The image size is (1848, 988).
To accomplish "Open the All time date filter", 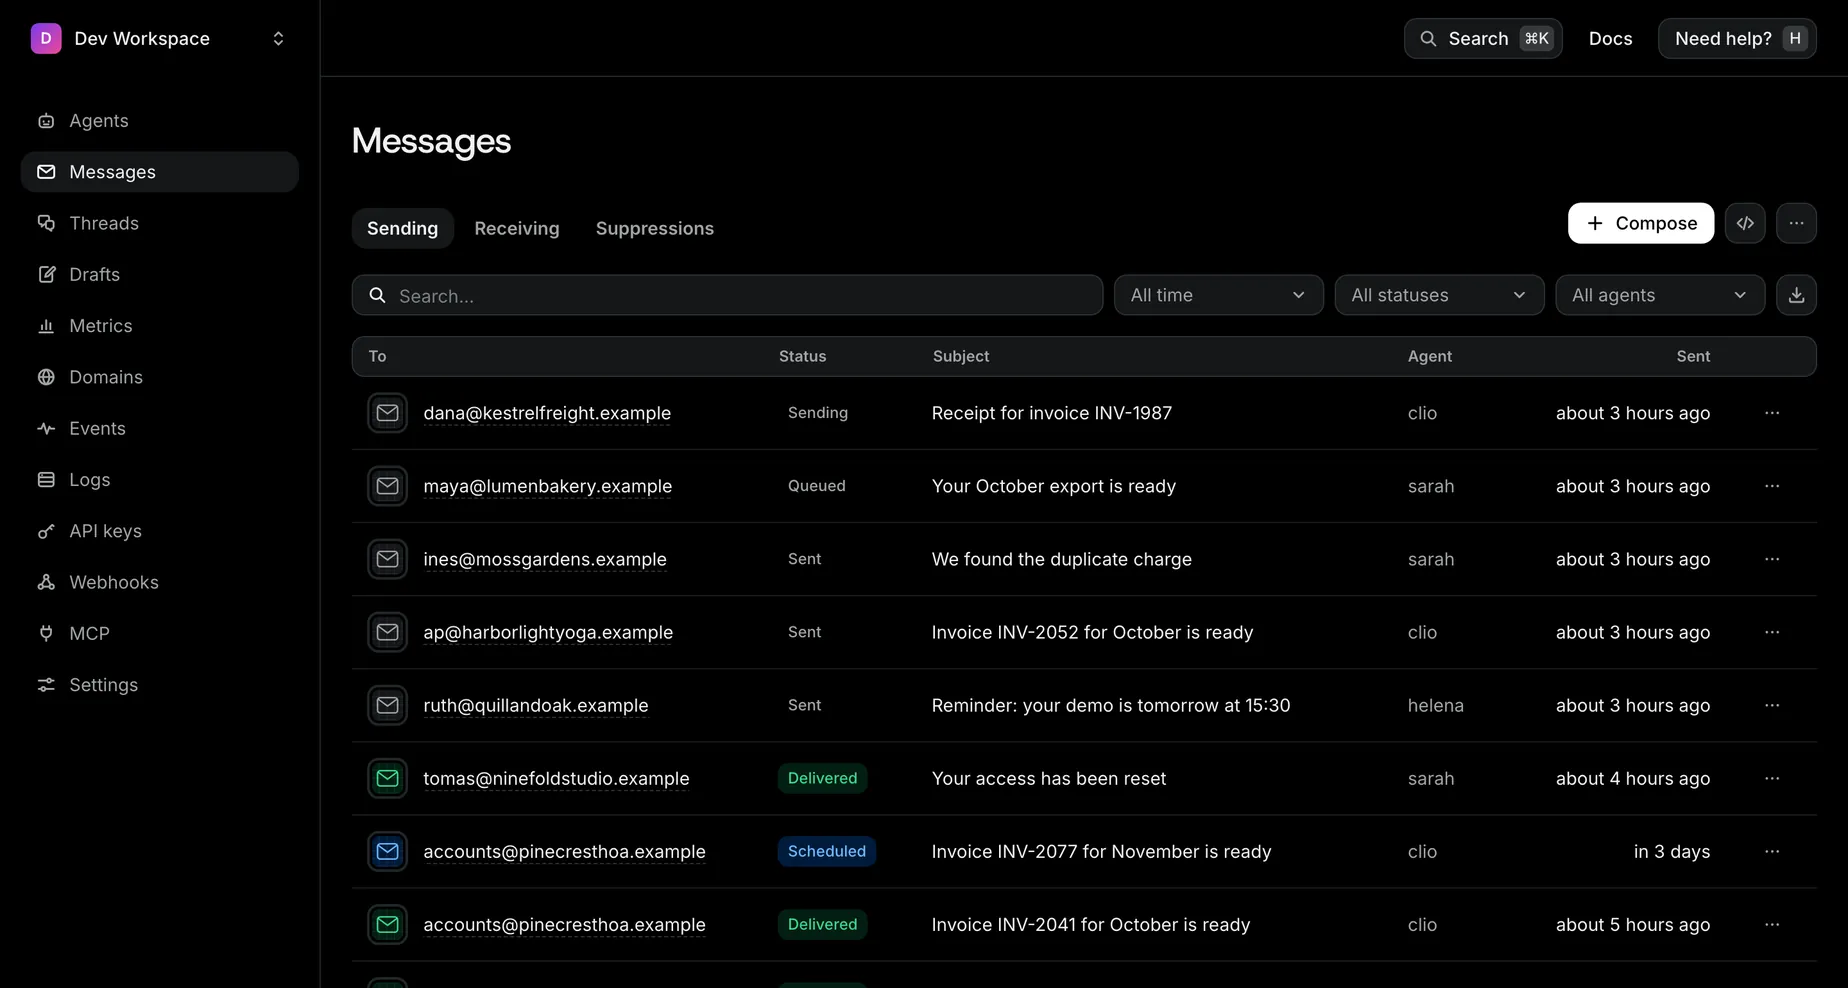I will click(x=1218, y=295).
